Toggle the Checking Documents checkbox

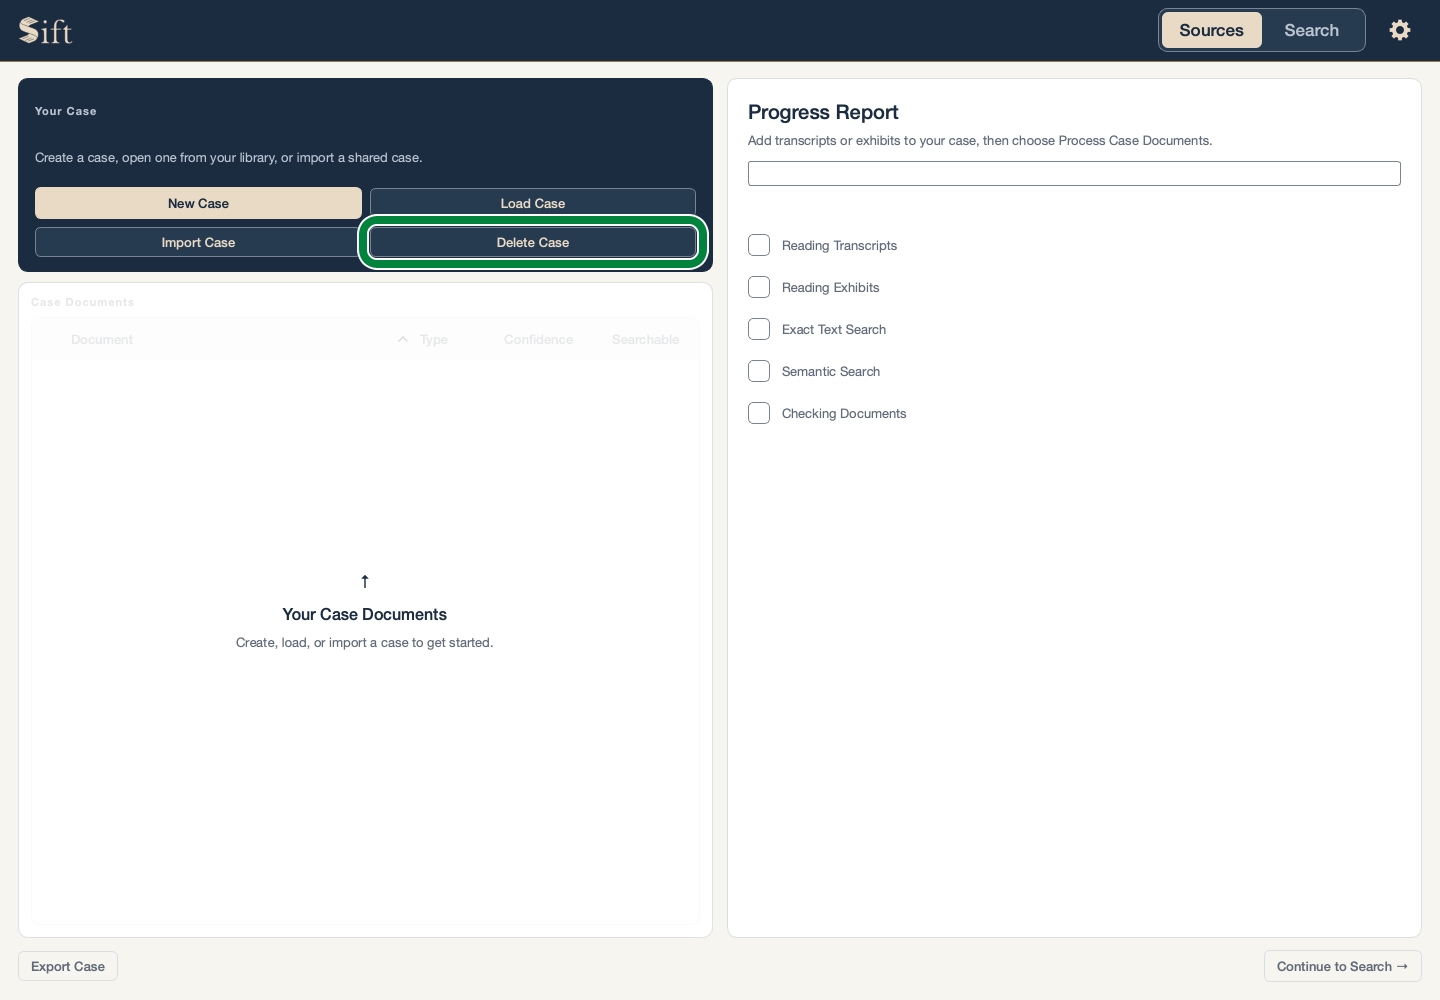point(759,413)
